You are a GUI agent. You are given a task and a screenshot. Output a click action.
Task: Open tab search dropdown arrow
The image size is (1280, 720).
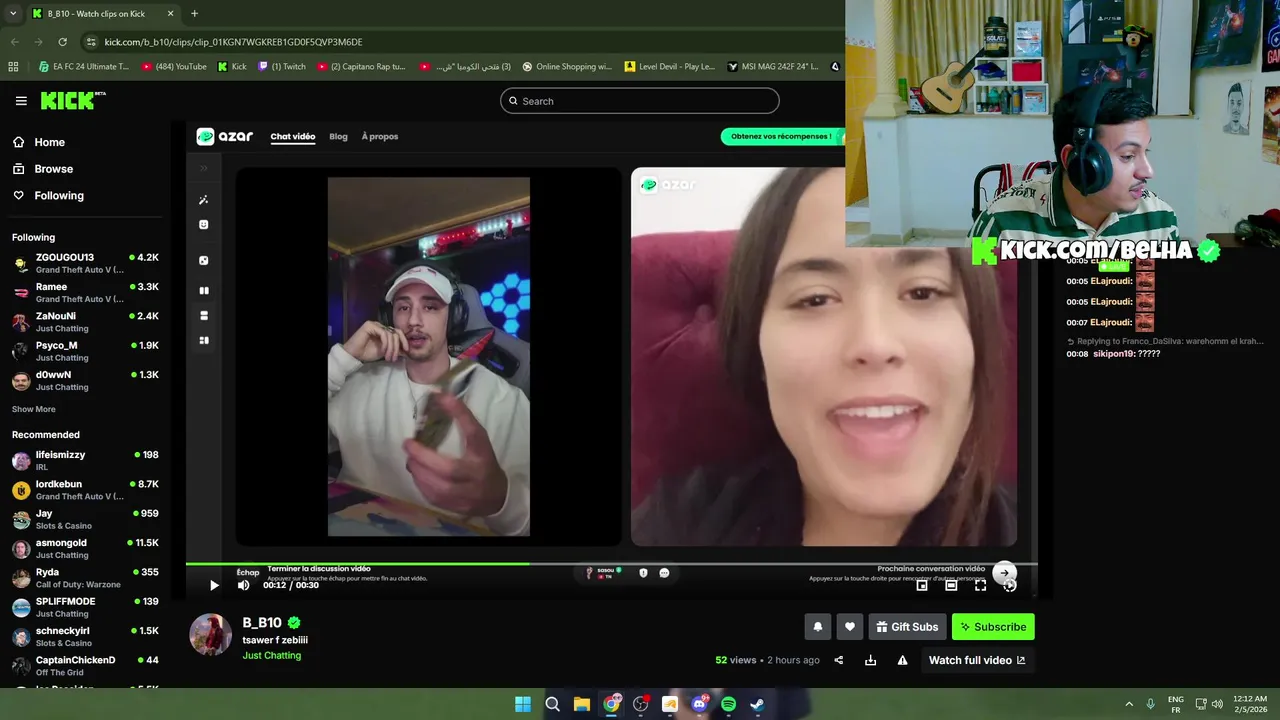pyautogui.click(x=13, y=14)
